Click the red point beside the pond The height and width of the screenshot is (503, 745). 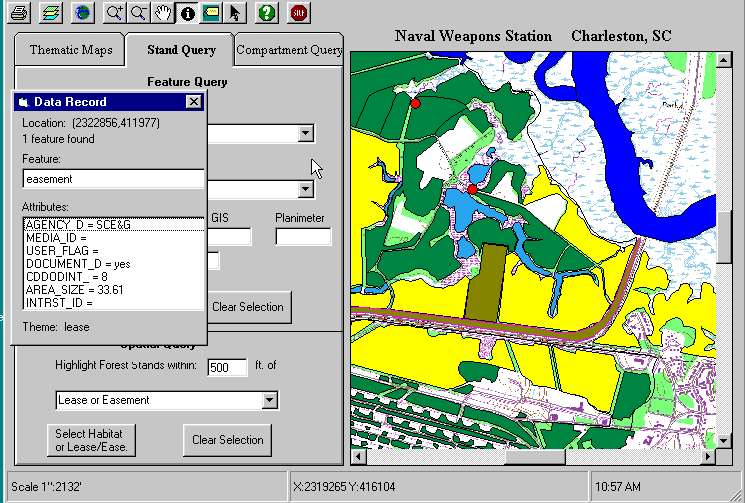[x=472, y=190]
